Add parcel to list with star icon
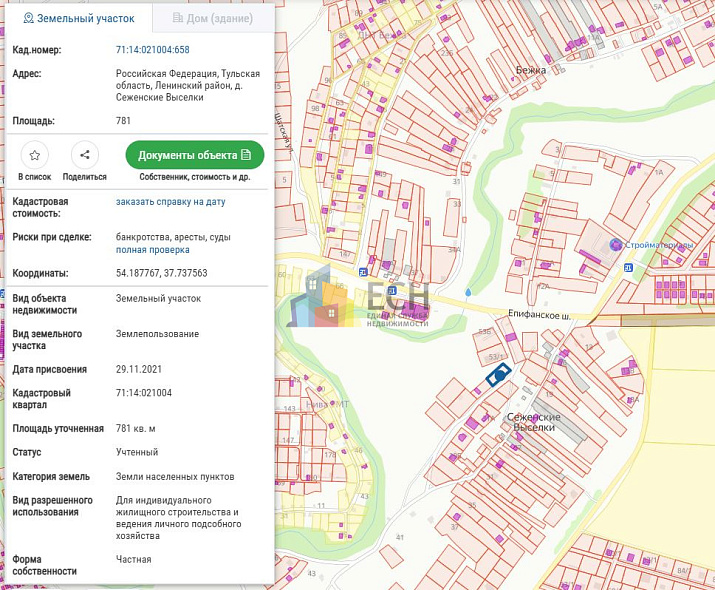 (35, 155)
